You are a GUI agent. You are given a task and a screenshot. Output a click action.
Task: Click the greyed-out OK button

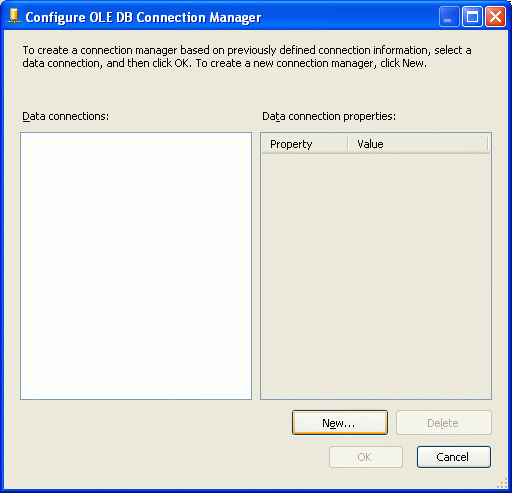point(366,457)
